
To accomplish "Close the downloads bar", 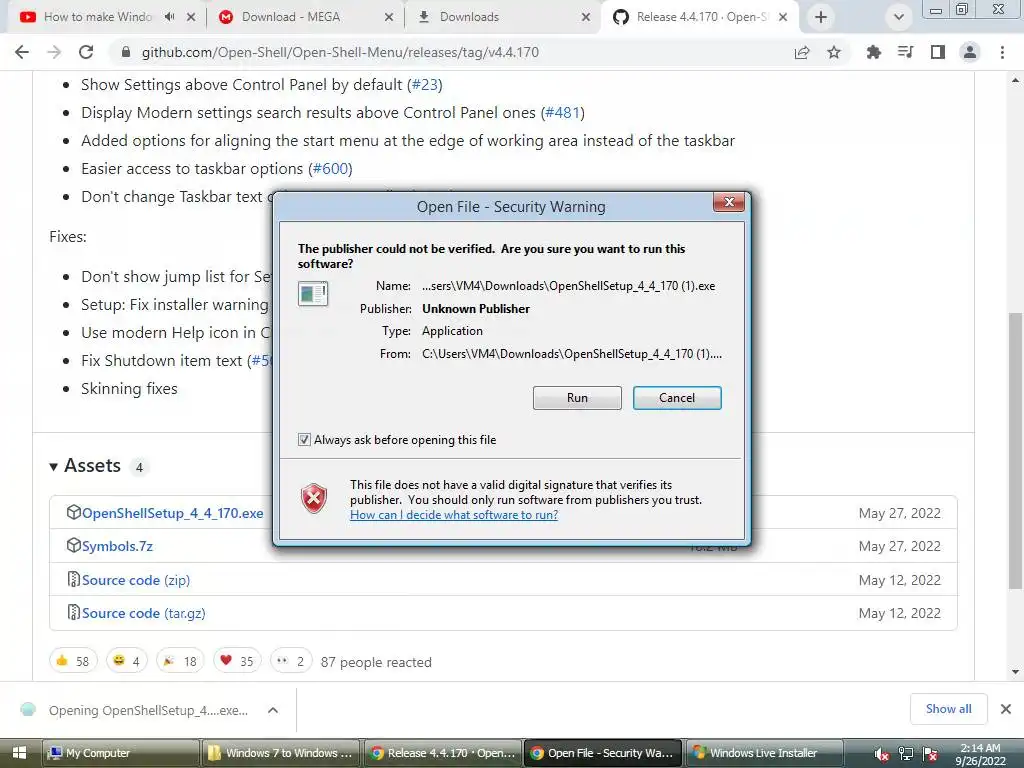I will pos(1006,709).
